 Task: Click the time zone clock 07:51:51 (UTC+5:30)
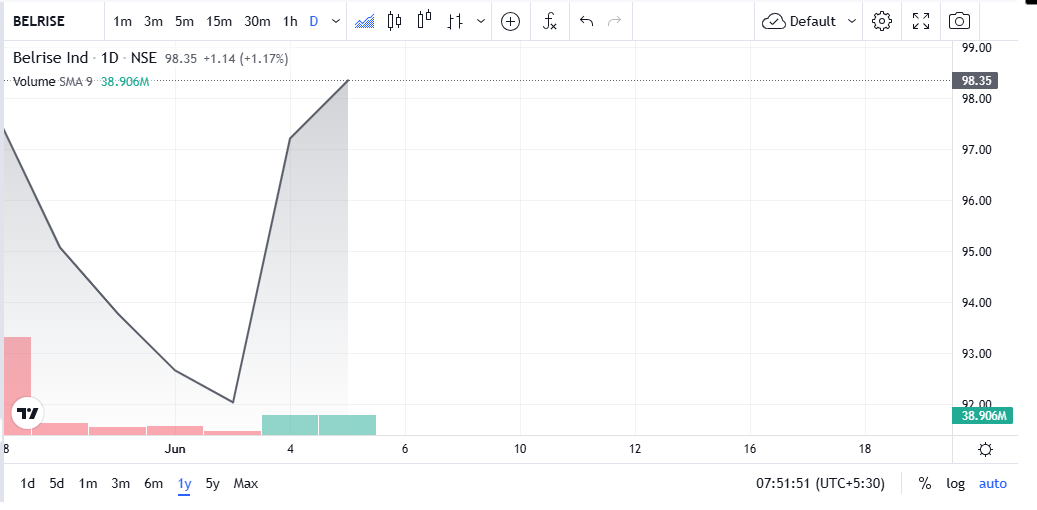820,484
